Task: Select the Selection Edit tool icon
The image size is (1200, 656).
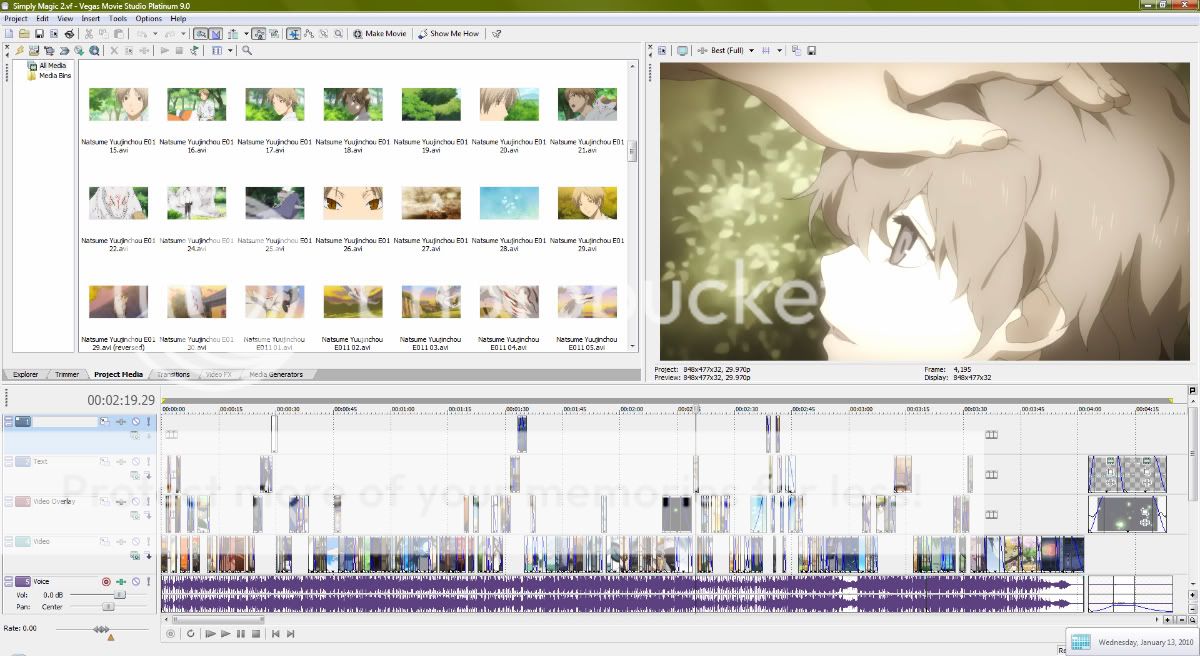Action: [323, 33]
